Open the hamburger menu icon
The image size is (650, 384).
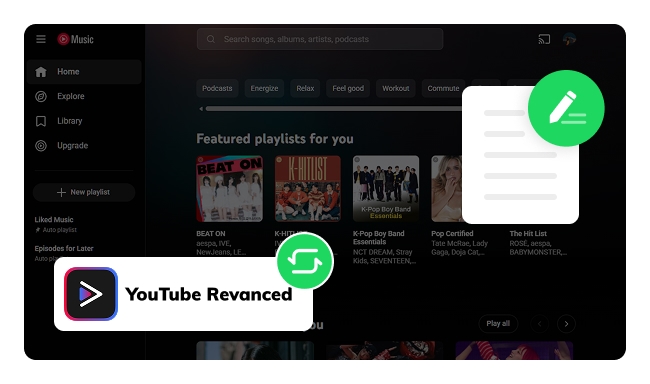41,39
